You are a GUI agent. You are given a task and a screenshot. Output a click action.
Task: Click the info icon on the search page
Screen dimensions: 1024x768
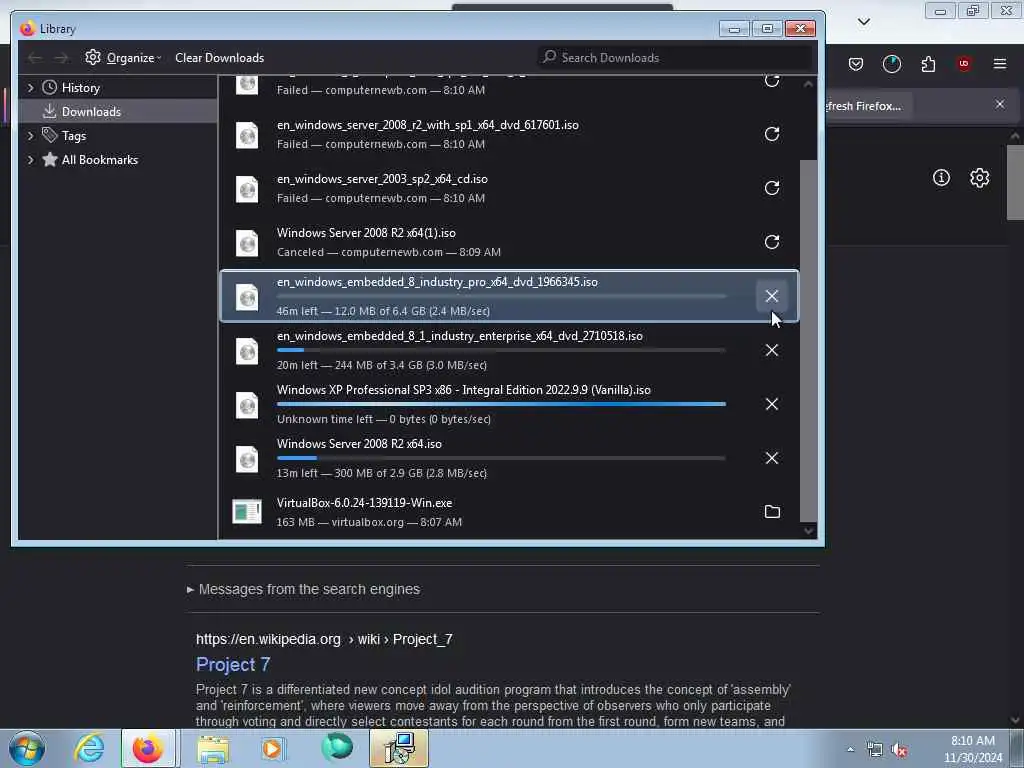point(941,178)
